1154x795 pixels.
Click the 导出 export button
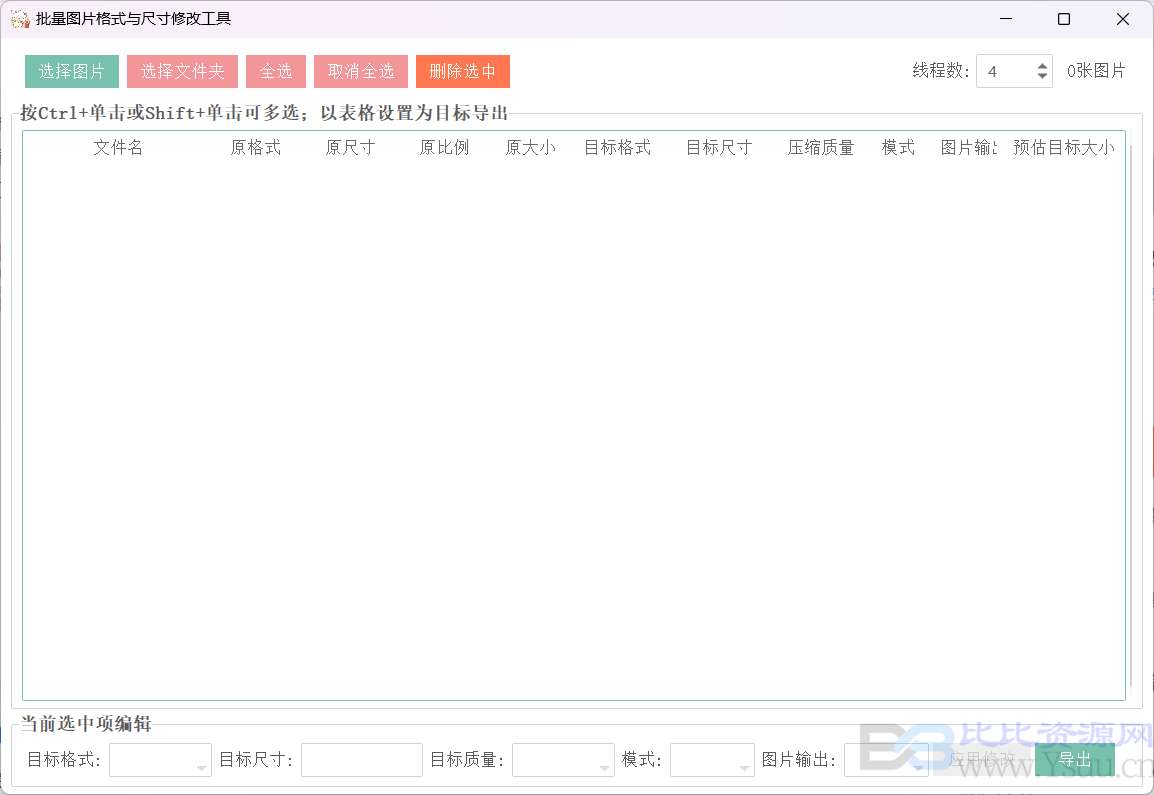(x=1074, y=760)
